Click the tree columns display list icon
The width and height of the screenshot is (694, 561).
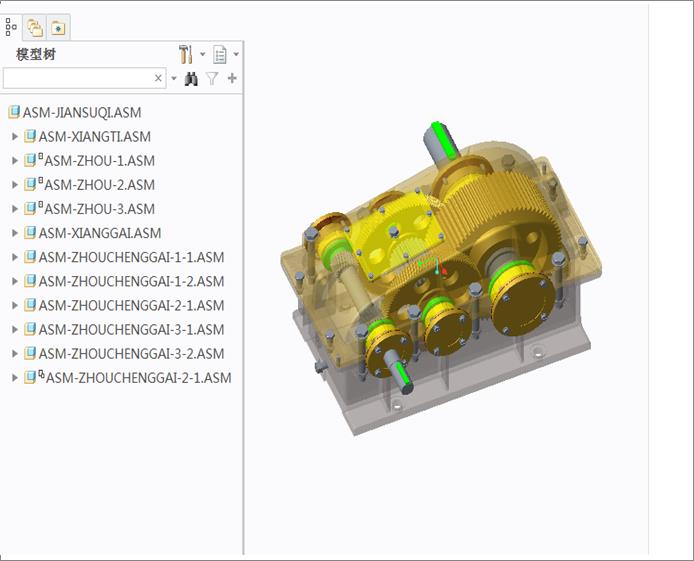[x=220, y=55]
